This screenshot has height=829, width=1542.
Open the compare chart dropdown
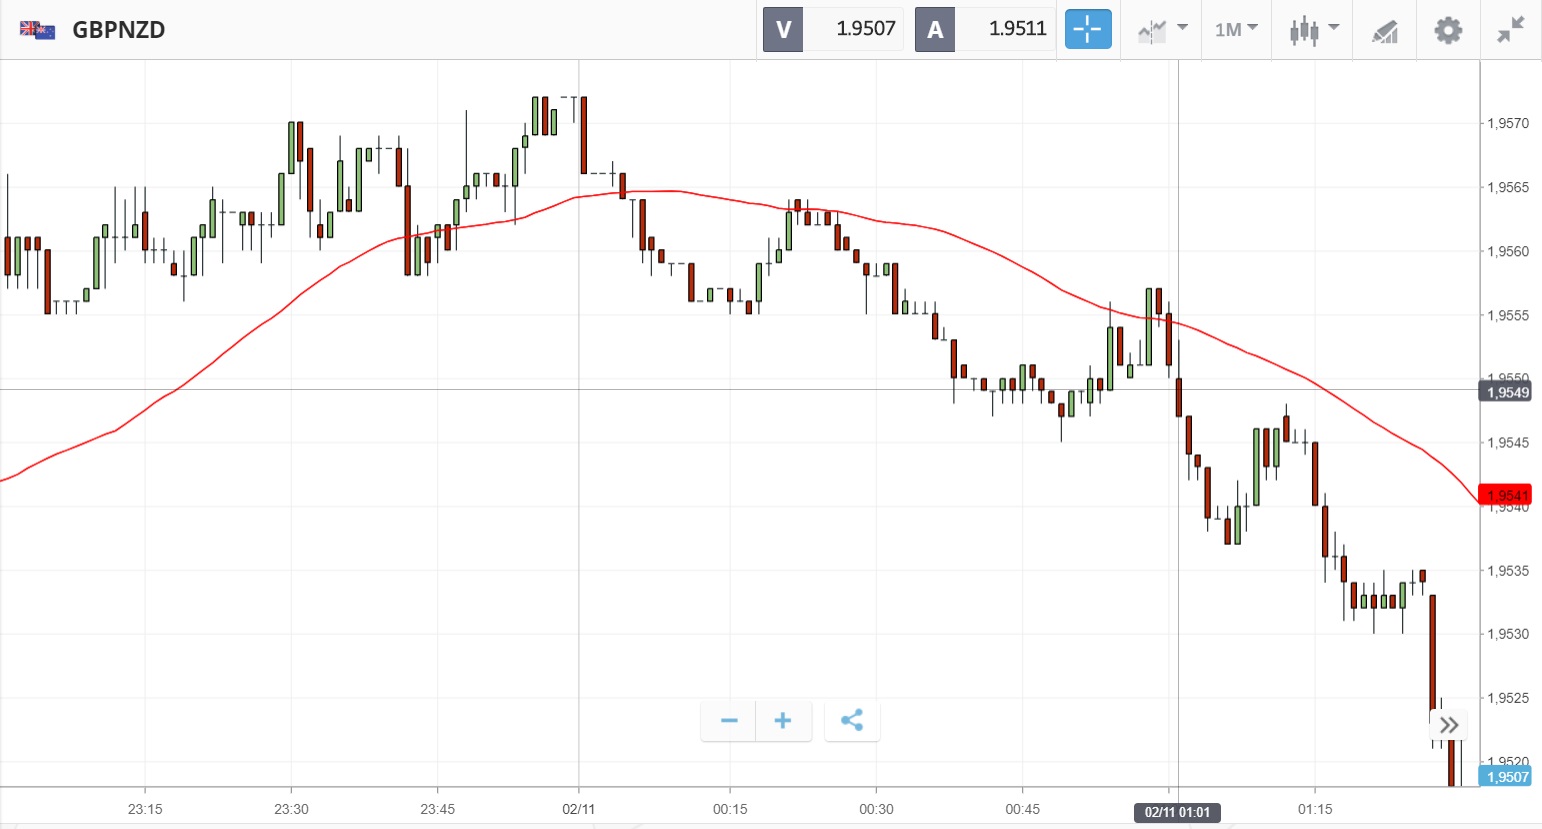pyautogui.click(x=1162, y=29)
